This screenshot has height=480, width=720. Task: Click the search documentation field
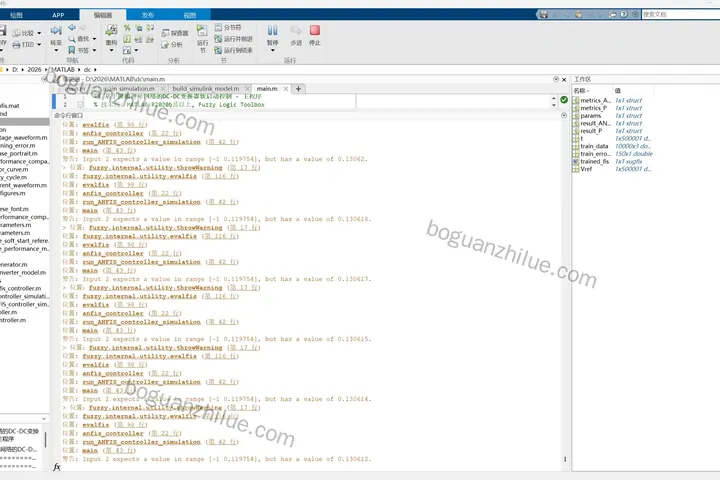coord(681,14)
